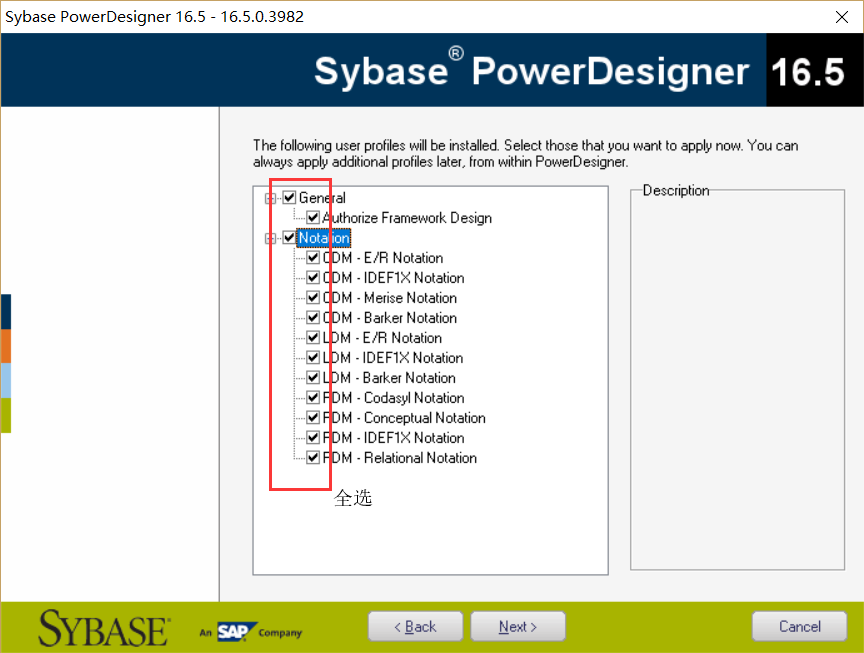Select PDM - Conceptual Notation row text

click(404, 418)
